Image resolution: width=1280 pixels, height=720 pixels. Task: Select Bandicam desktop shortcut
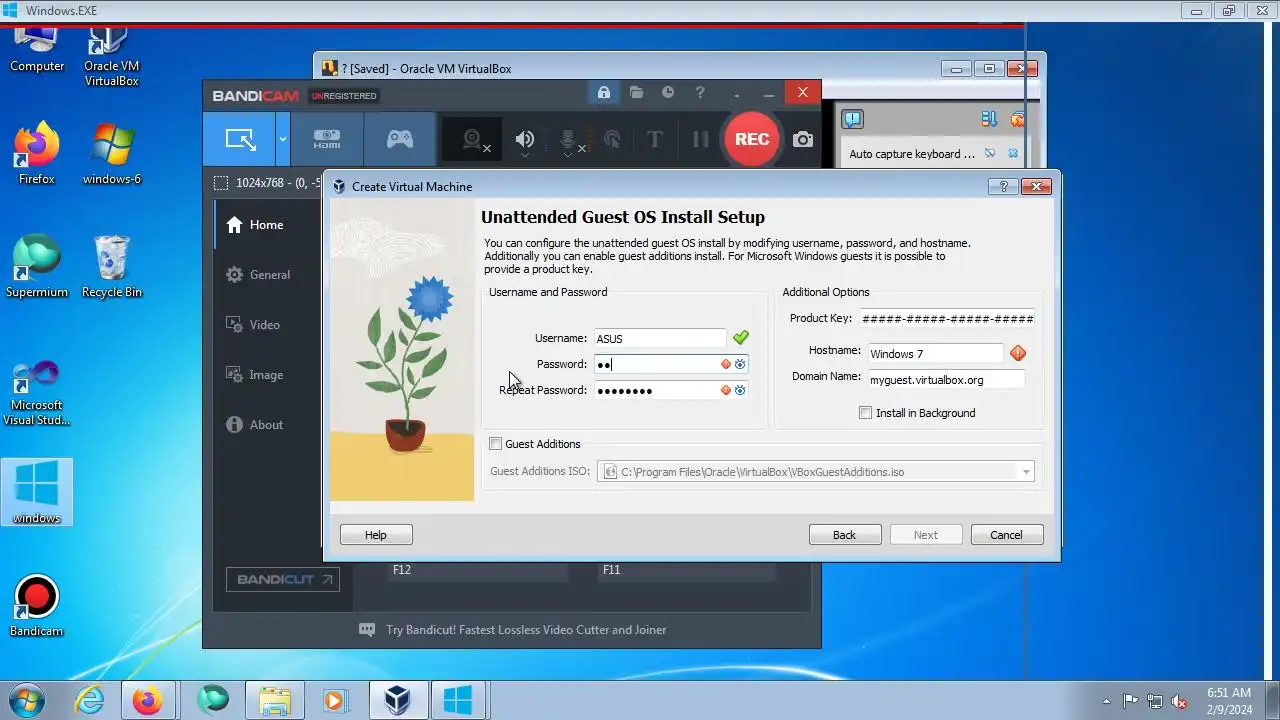click(x=37, y=605)
